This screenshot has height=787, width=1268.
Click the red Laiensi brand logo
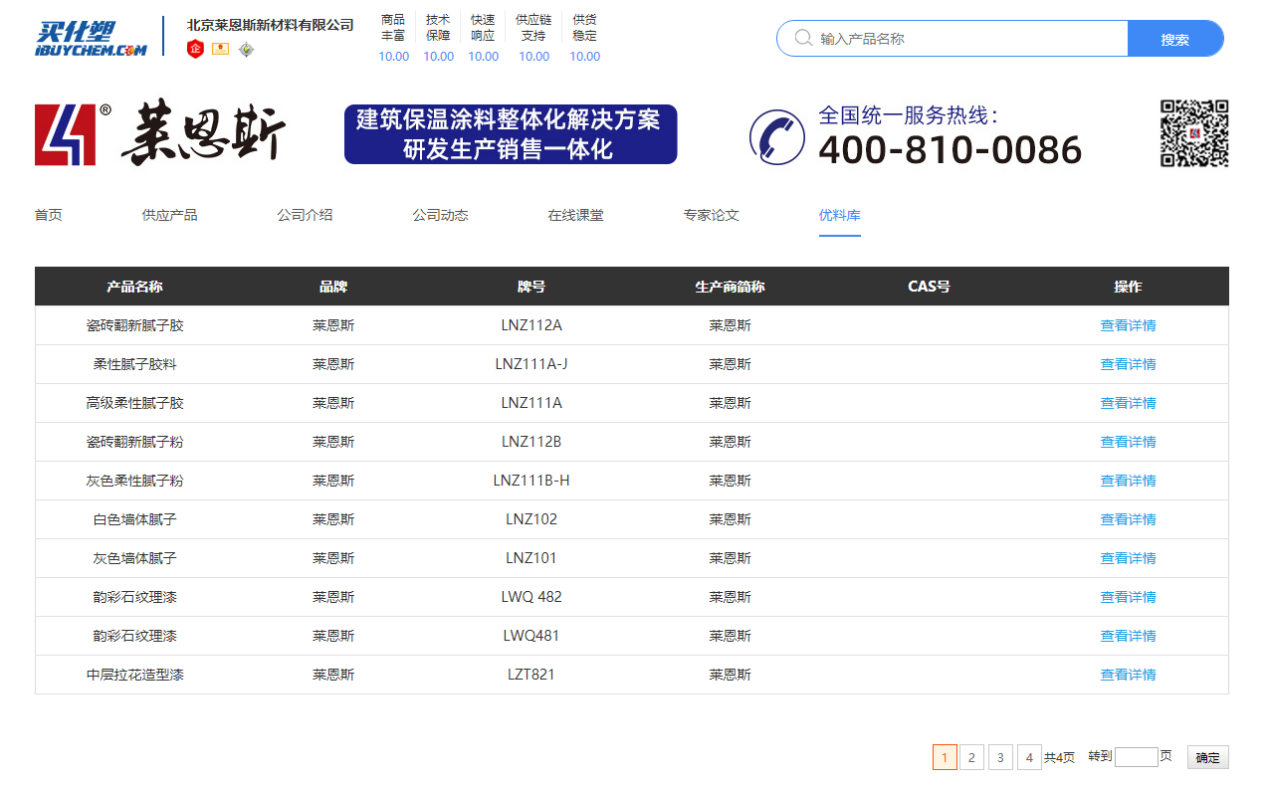coord(66,134)
